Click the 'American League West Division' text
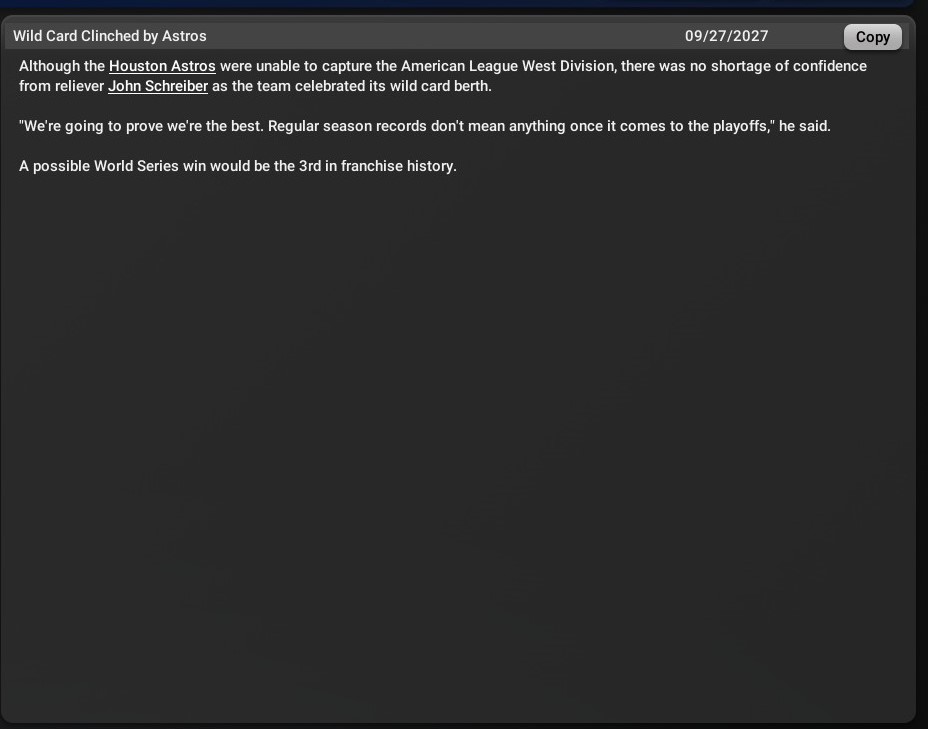Viewport: 928px width, 729px height. [x=508, y=66]
